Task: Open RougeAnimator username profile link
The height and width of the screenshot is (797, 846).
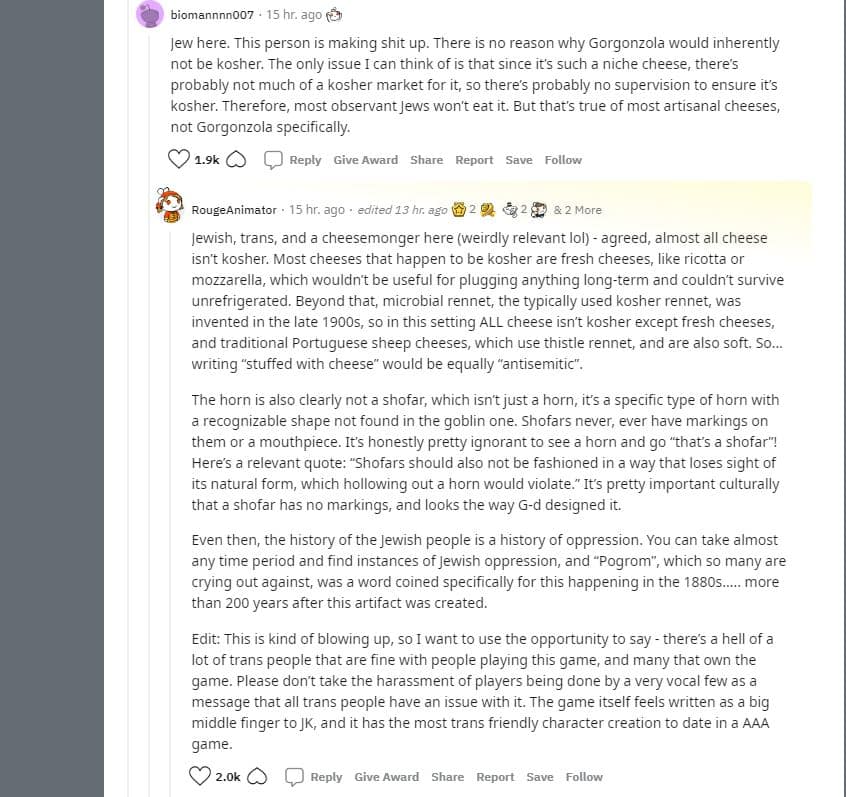Action: point(234,210)
